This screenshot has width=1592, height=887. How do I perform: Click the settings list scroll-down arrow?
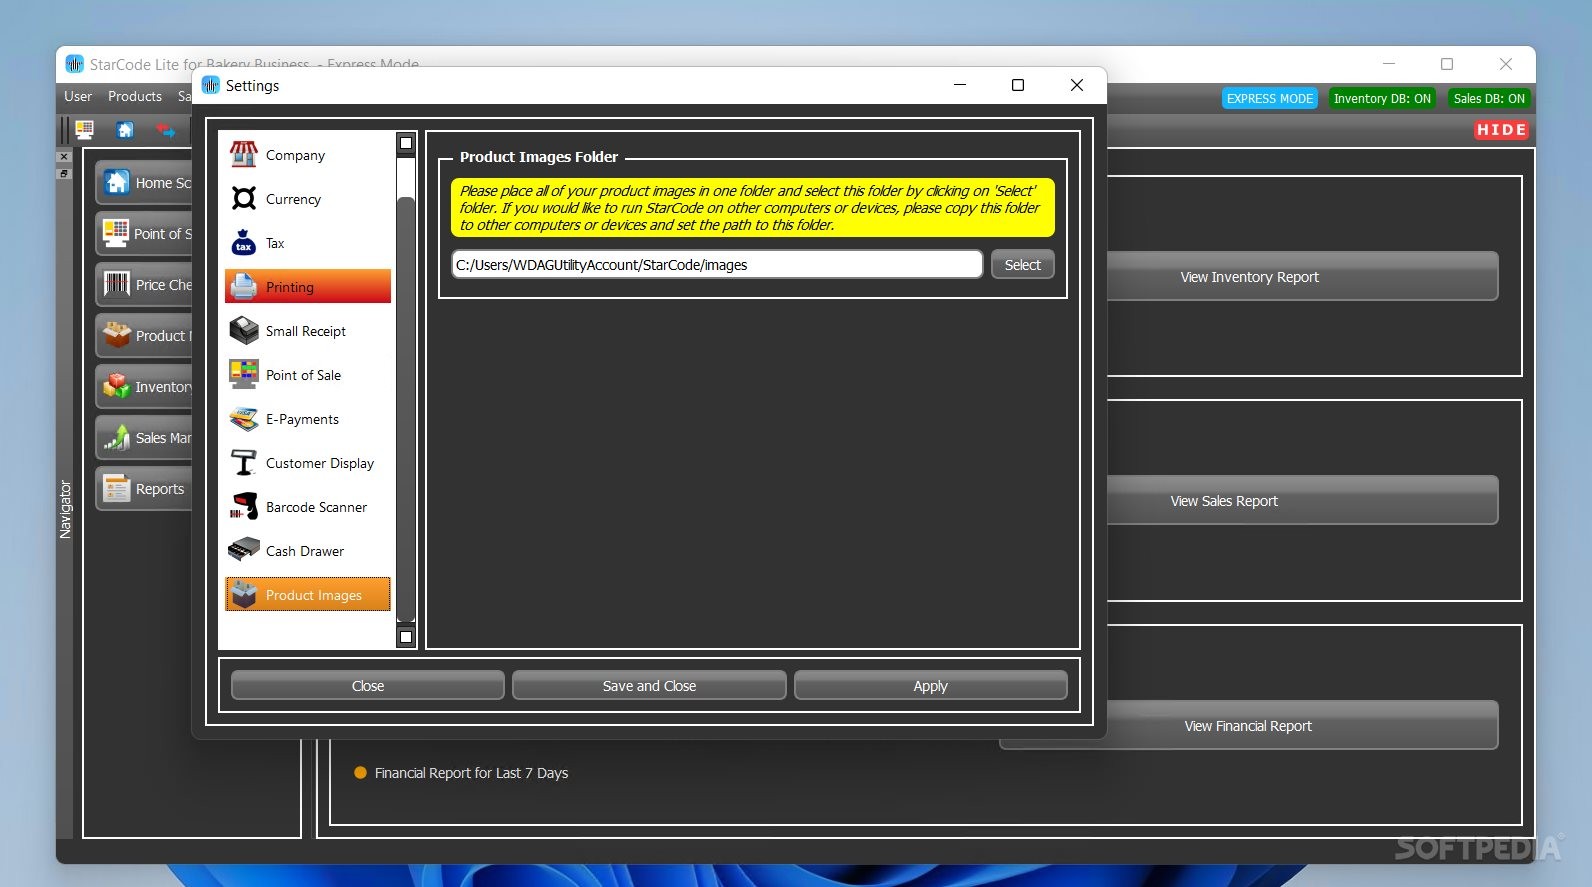(x=406, y=636)
